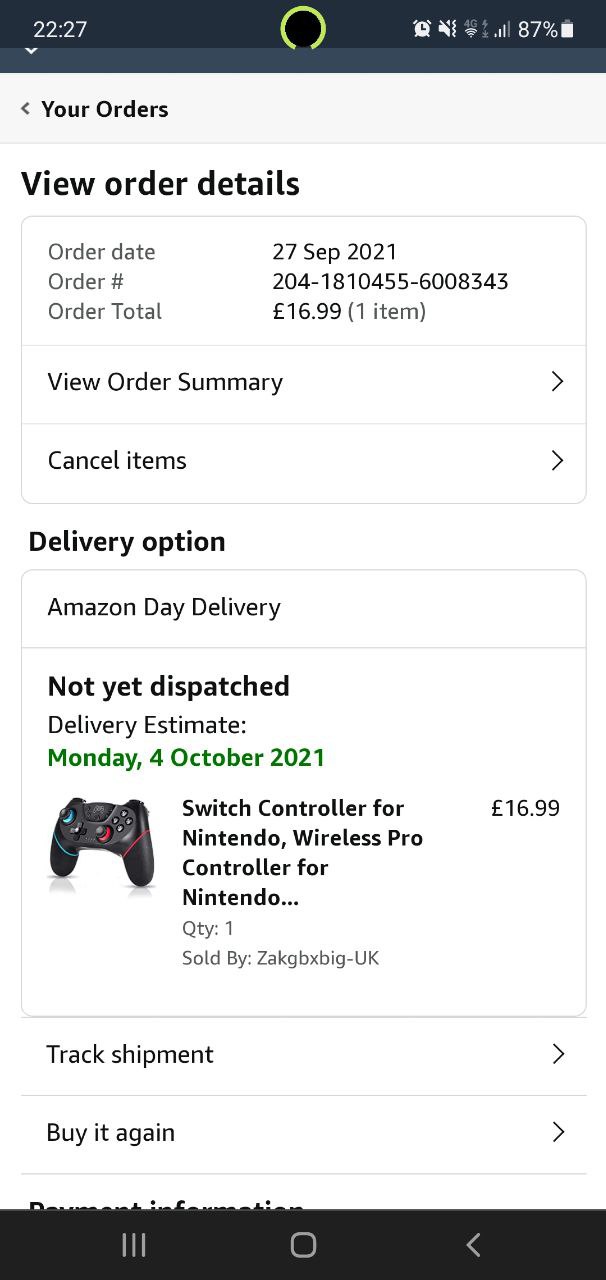
Task: Tap the muted sound status icon
Action: (447, 29)
